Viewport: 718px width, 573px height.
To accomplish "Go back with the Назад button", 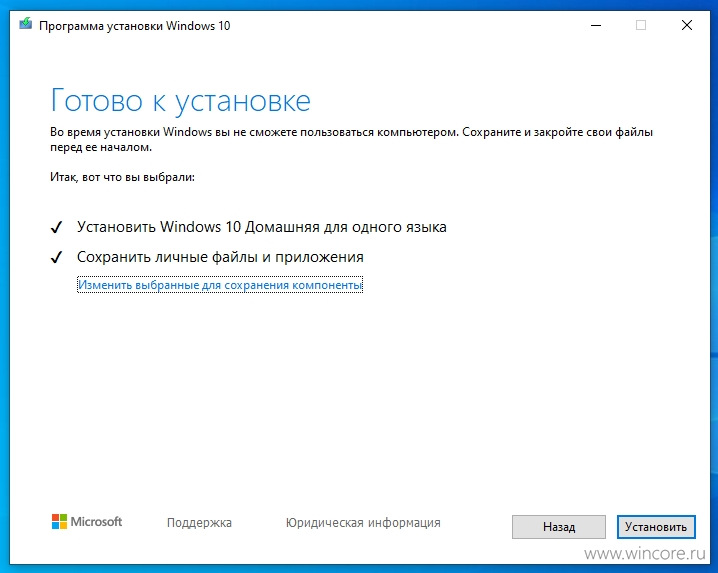I will click(x=559, y=527).
